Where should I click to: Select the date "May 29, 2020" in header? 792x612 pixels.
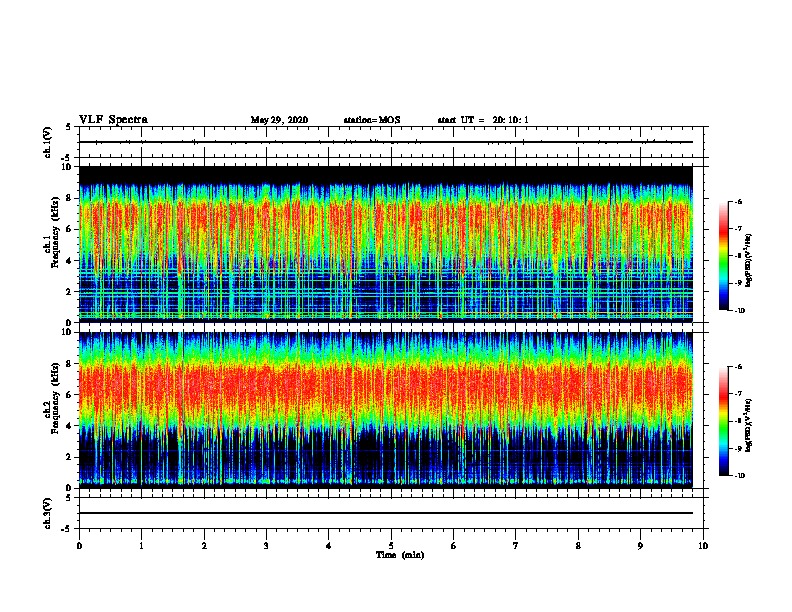(279, 120)
